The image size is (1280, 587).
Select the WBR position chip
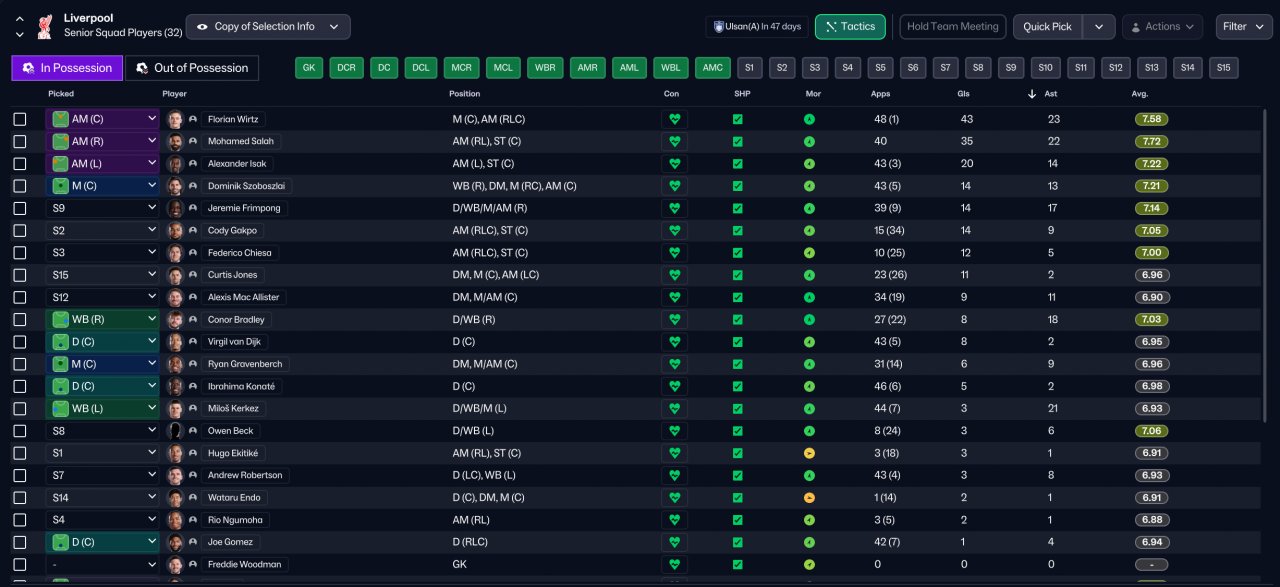[x=545, y=68]
